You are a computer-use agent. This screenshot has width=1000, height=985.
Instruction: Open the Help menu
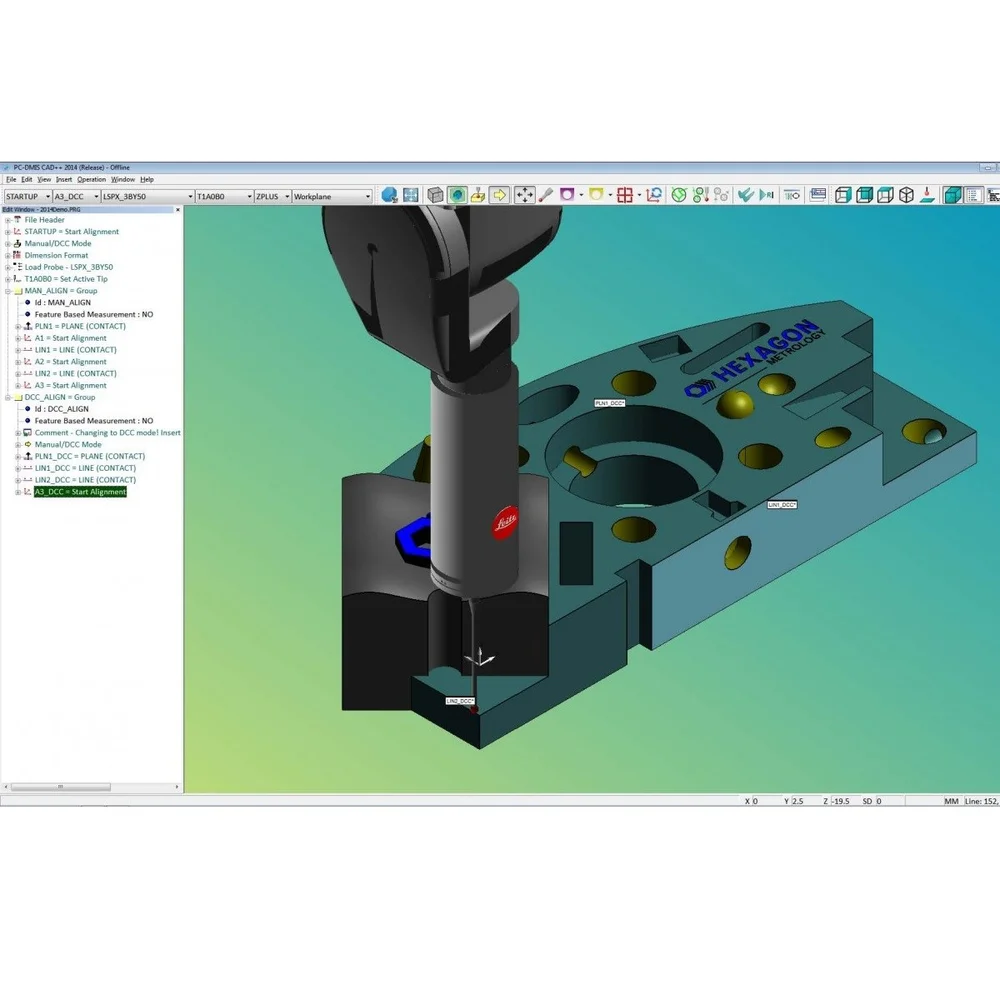tap(147, 180)
